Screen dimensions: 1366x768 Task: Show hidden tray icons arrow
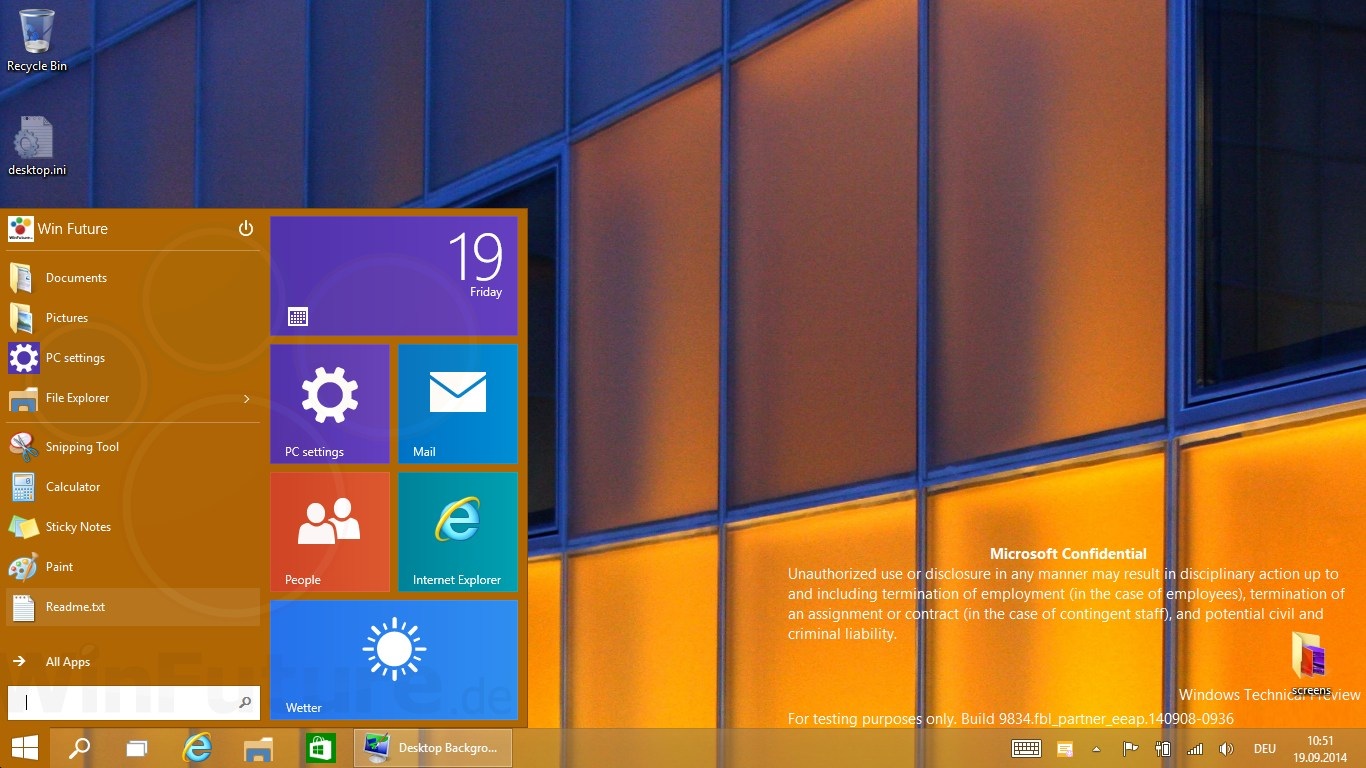(1097, 748)
